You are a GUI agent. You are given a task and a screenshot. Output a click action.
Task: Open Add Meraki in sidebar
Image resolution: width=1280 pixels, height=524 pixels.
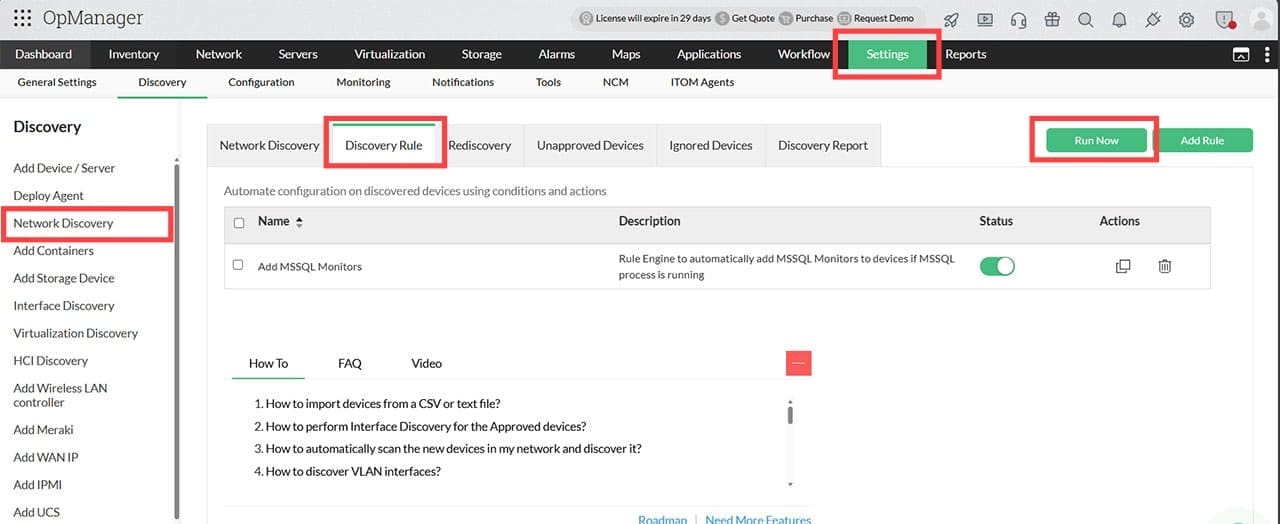[x=43, y=430]
